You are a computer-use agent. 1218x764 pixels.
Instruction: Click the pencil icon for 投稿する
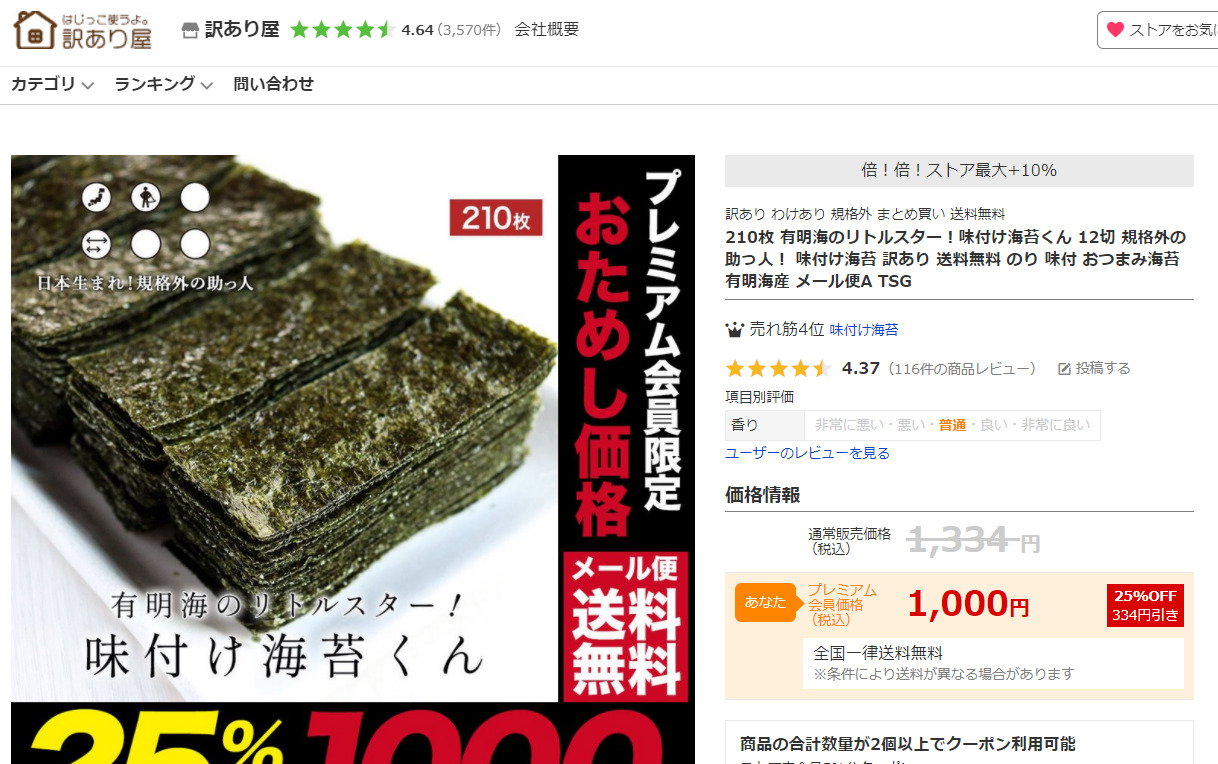tap(1064, 369)
